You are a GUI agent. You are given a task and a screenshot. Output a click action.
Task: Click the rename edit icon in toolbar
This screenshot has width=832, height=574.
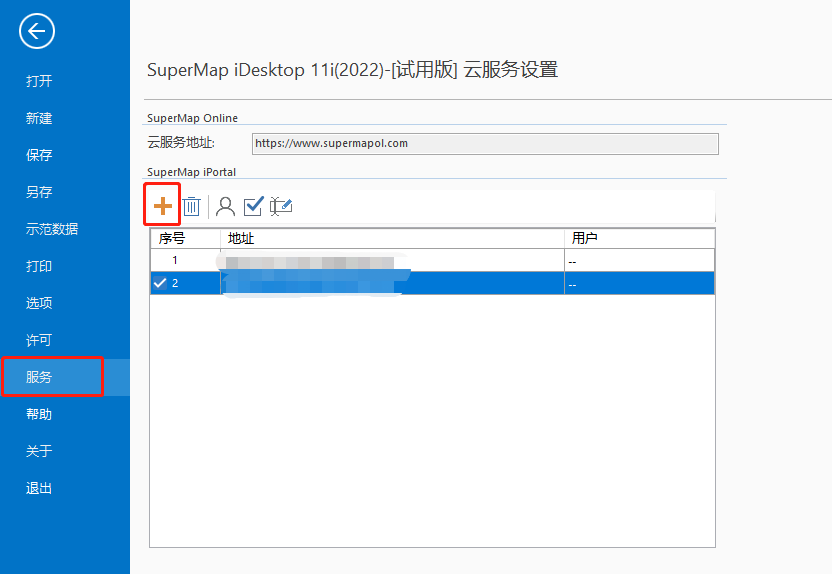[x=281, y=206]
